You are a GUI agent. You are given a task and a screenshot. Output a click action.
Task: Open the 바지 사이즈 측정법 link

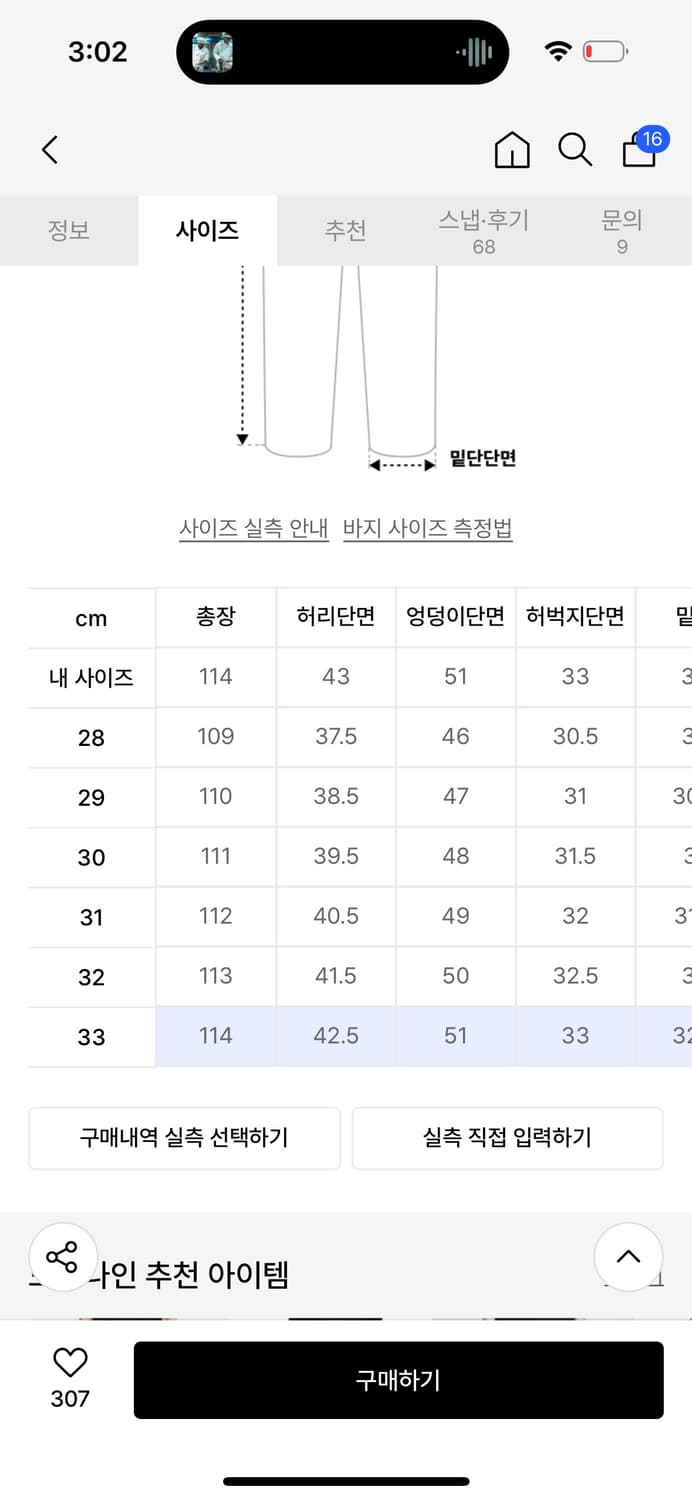[428, 528]
